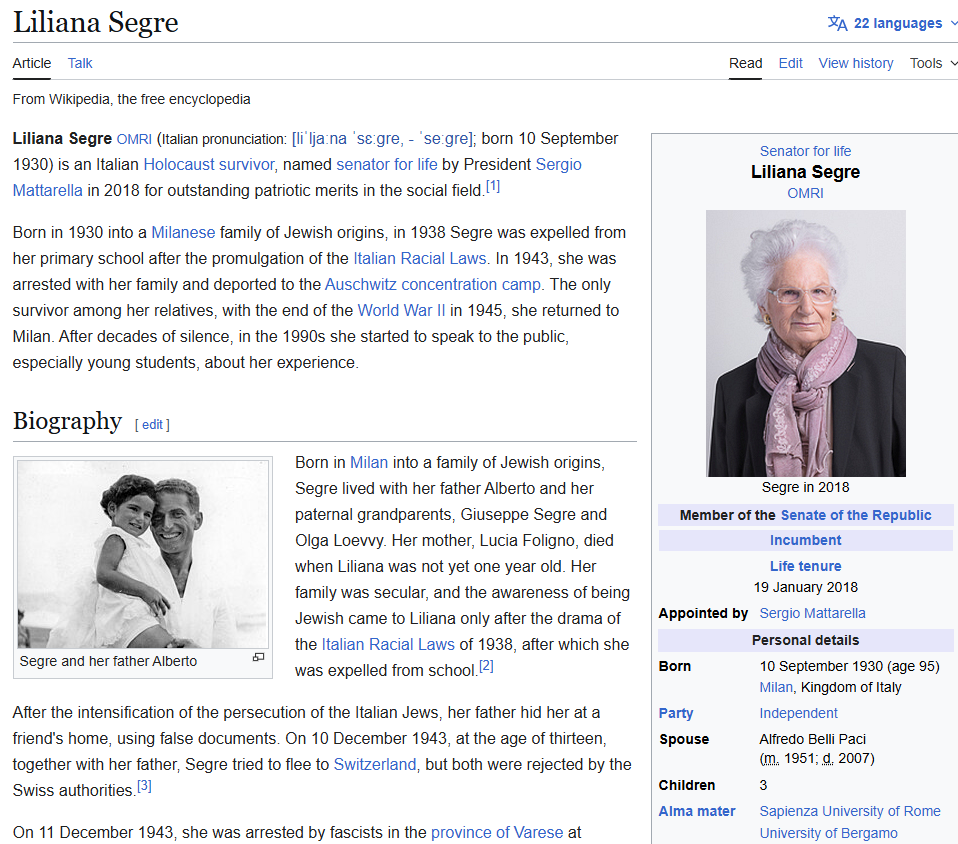The image size is (958, 844).
Task: Open the Milanese link
Action: tap(183, 232)
